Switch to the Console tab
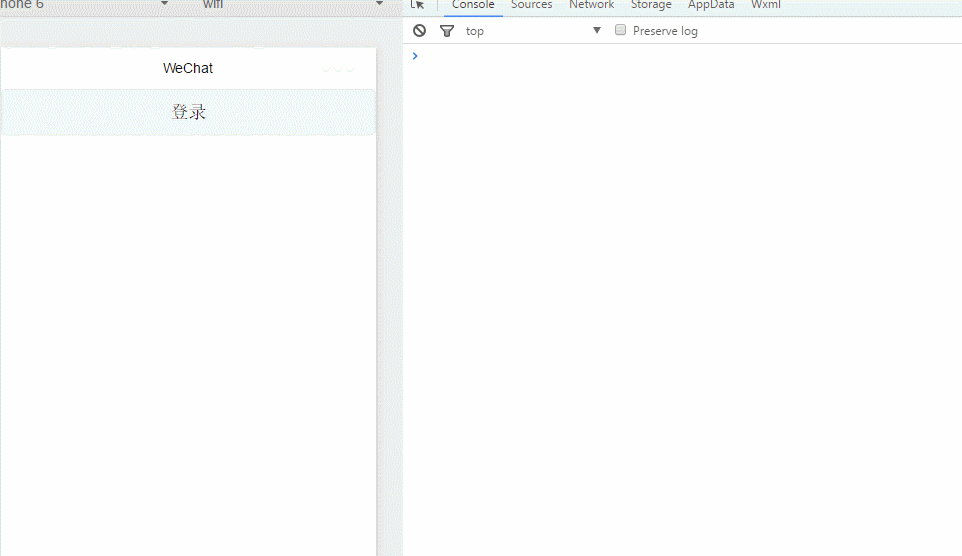This screenshot has width=962, height=556. pyautogui.click(x=473, y=5)
